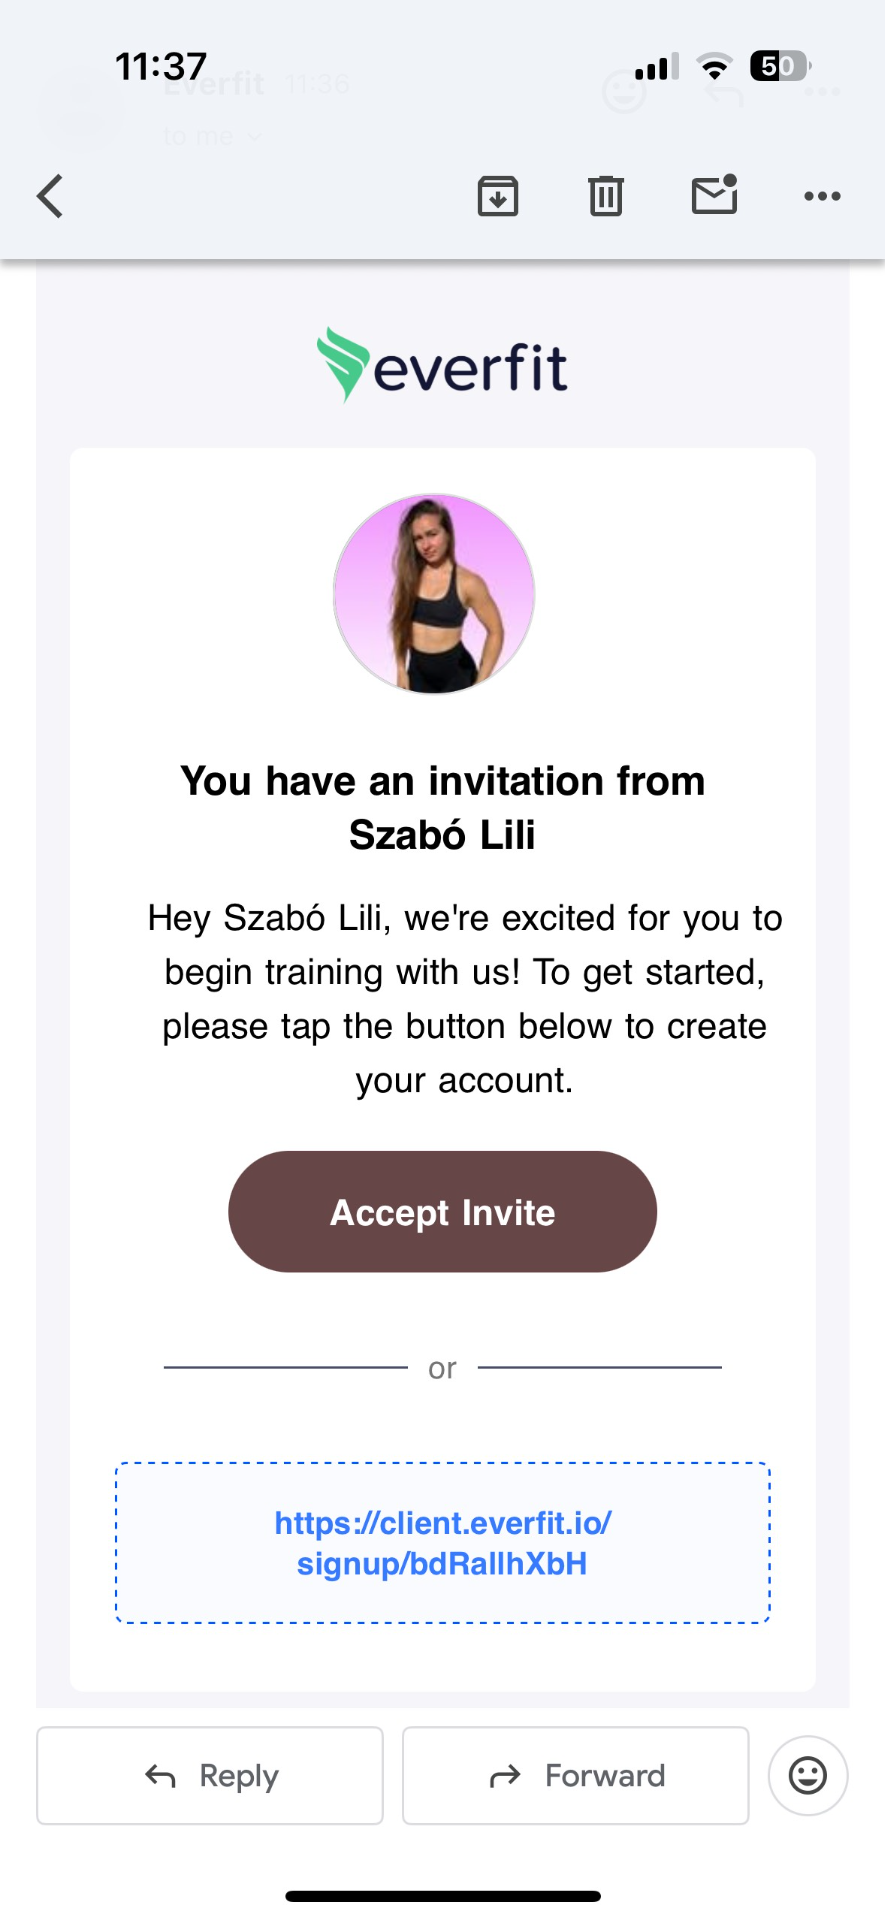Expand the faded "to me" recipient details
The width and height of the screenshot is (885, 1920).
click(210, 137)
